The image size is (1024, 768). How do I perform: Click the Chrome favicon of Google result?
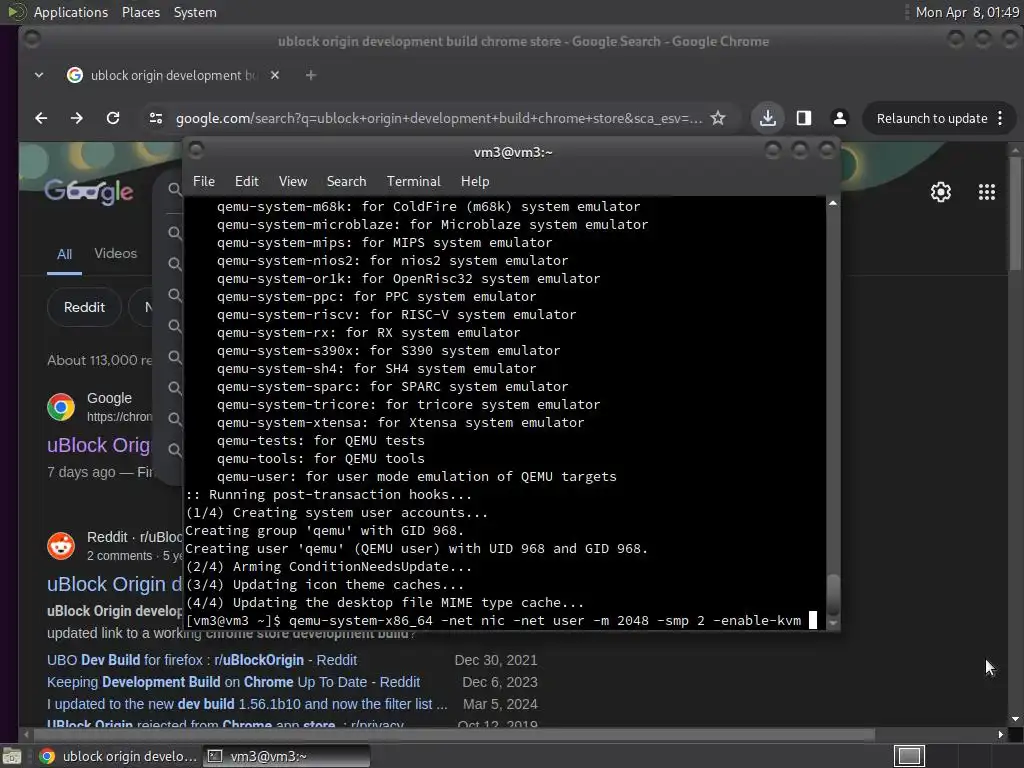[x=61, y=407]
